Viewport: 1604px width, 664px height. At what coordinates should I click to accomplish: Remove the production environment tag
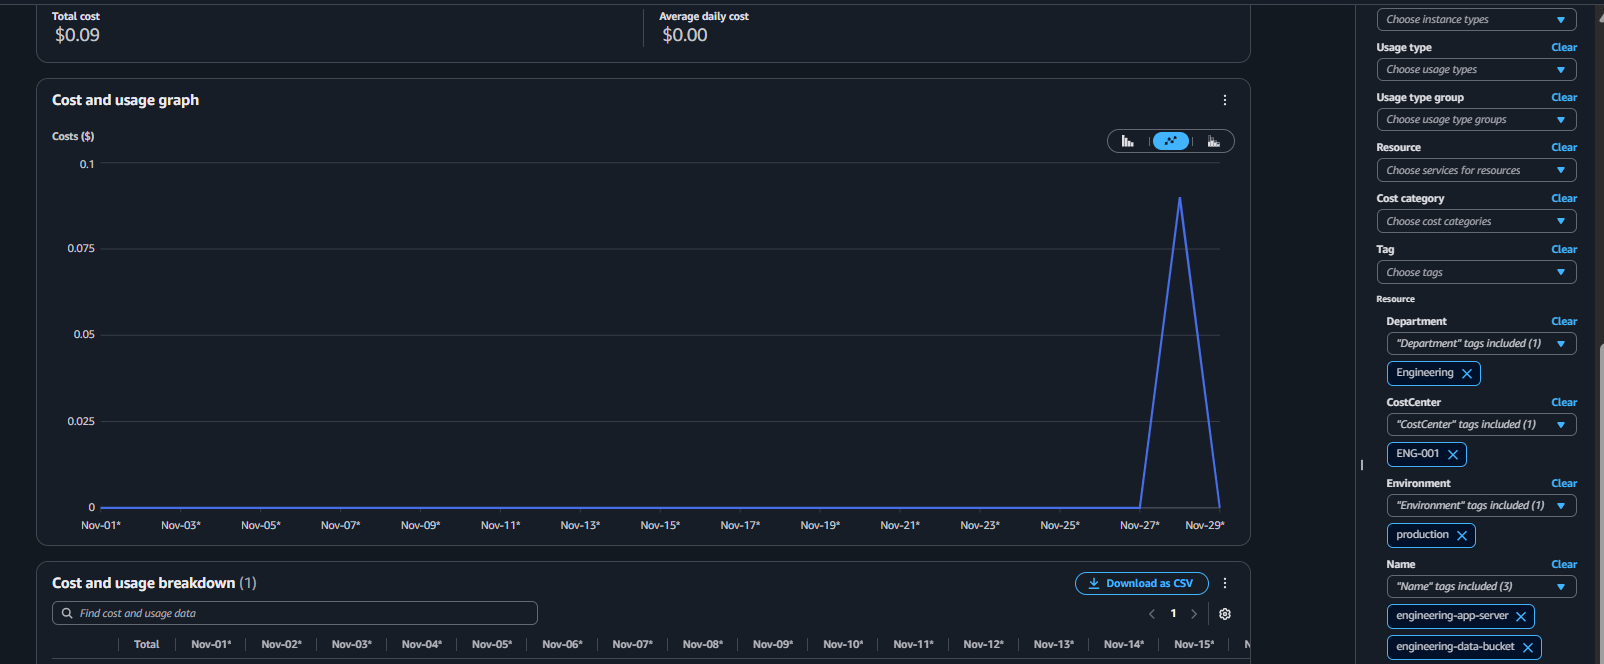pos(1462,536)
